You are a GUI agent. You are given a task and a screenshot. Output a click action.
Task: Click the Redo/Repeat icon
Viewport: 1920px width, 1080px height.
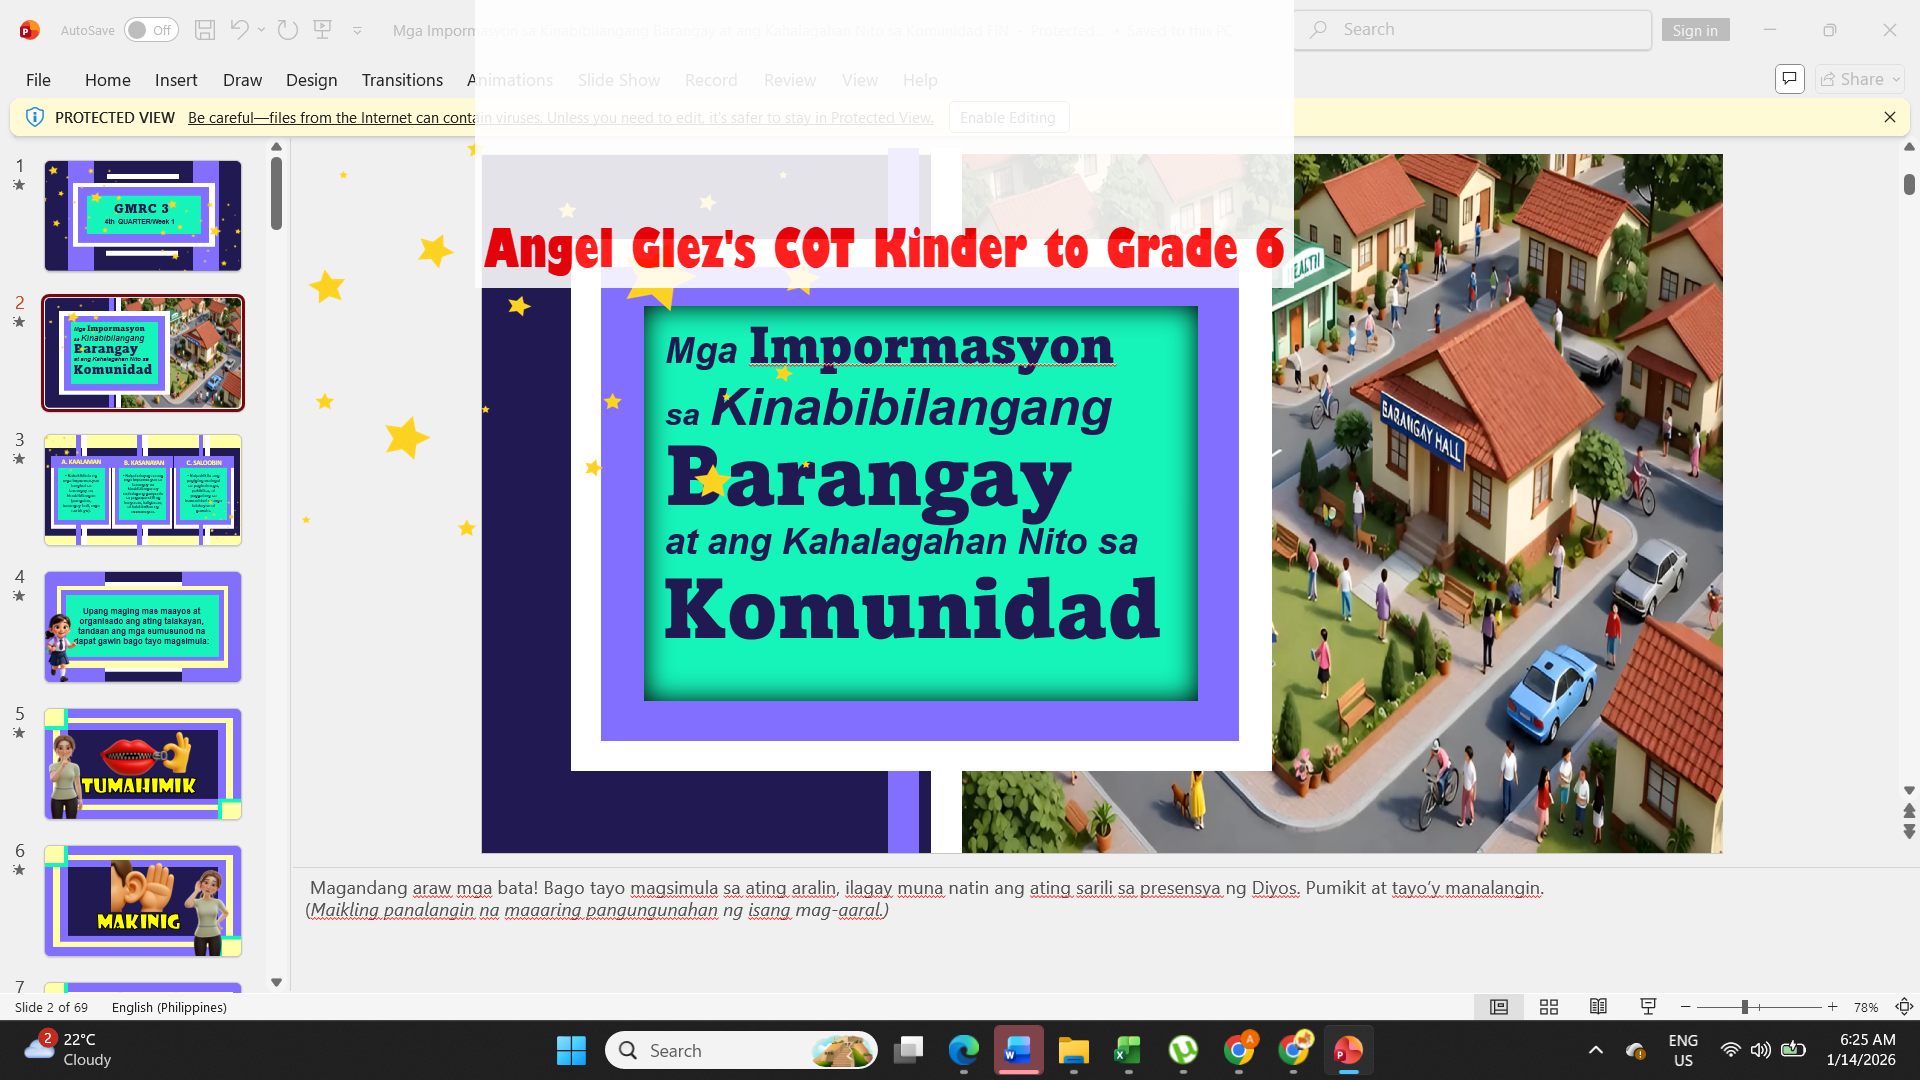288,30
